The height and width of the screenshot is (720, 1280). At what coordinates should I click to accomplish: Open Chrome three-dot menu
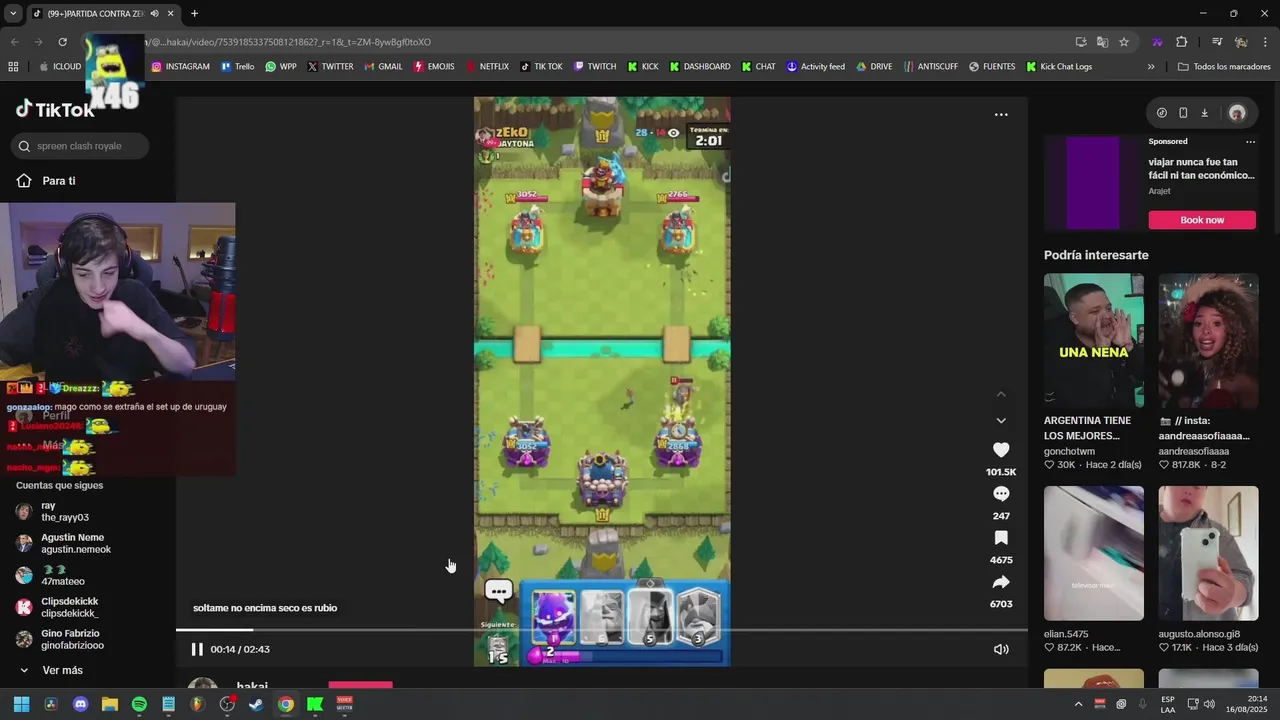pyautogui.click(x=1265, y=42)
